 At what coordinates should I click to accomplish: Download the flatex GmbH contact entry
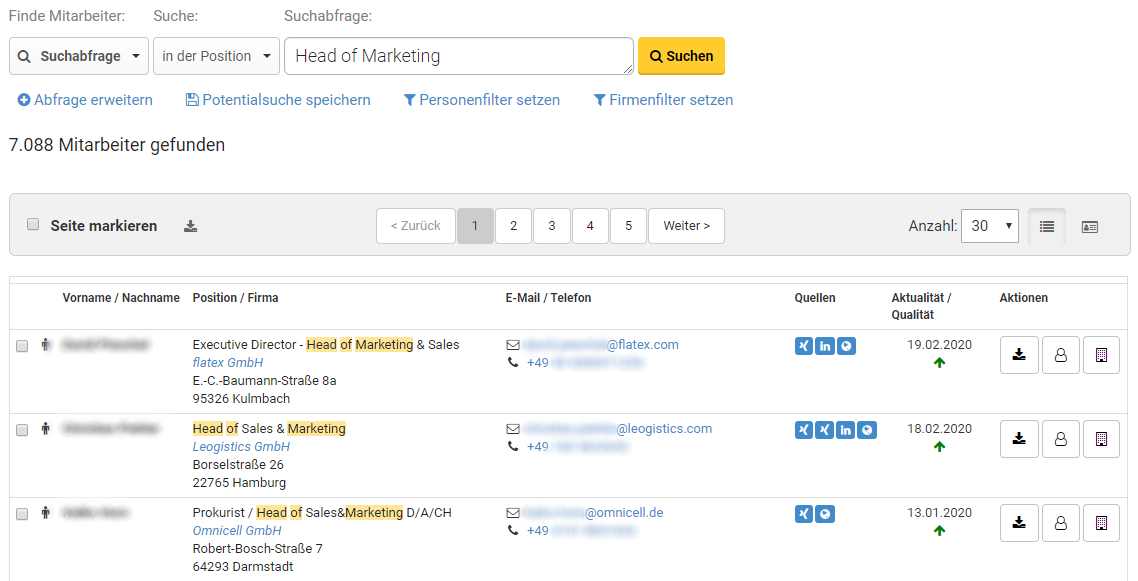pyautogui.click(x=1019, y=355)
